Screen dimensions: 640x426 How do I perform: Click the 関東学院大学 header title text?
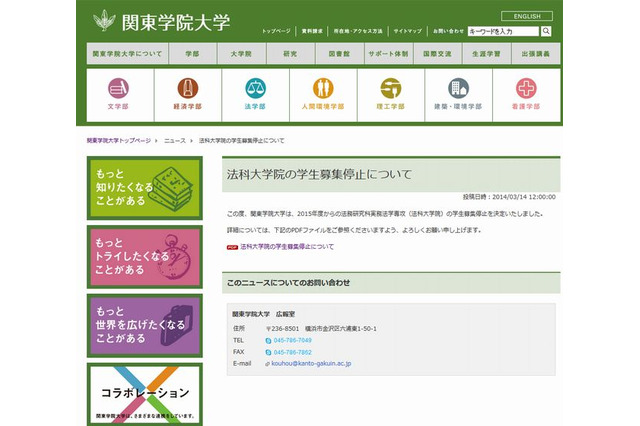[x=176, y=22]
